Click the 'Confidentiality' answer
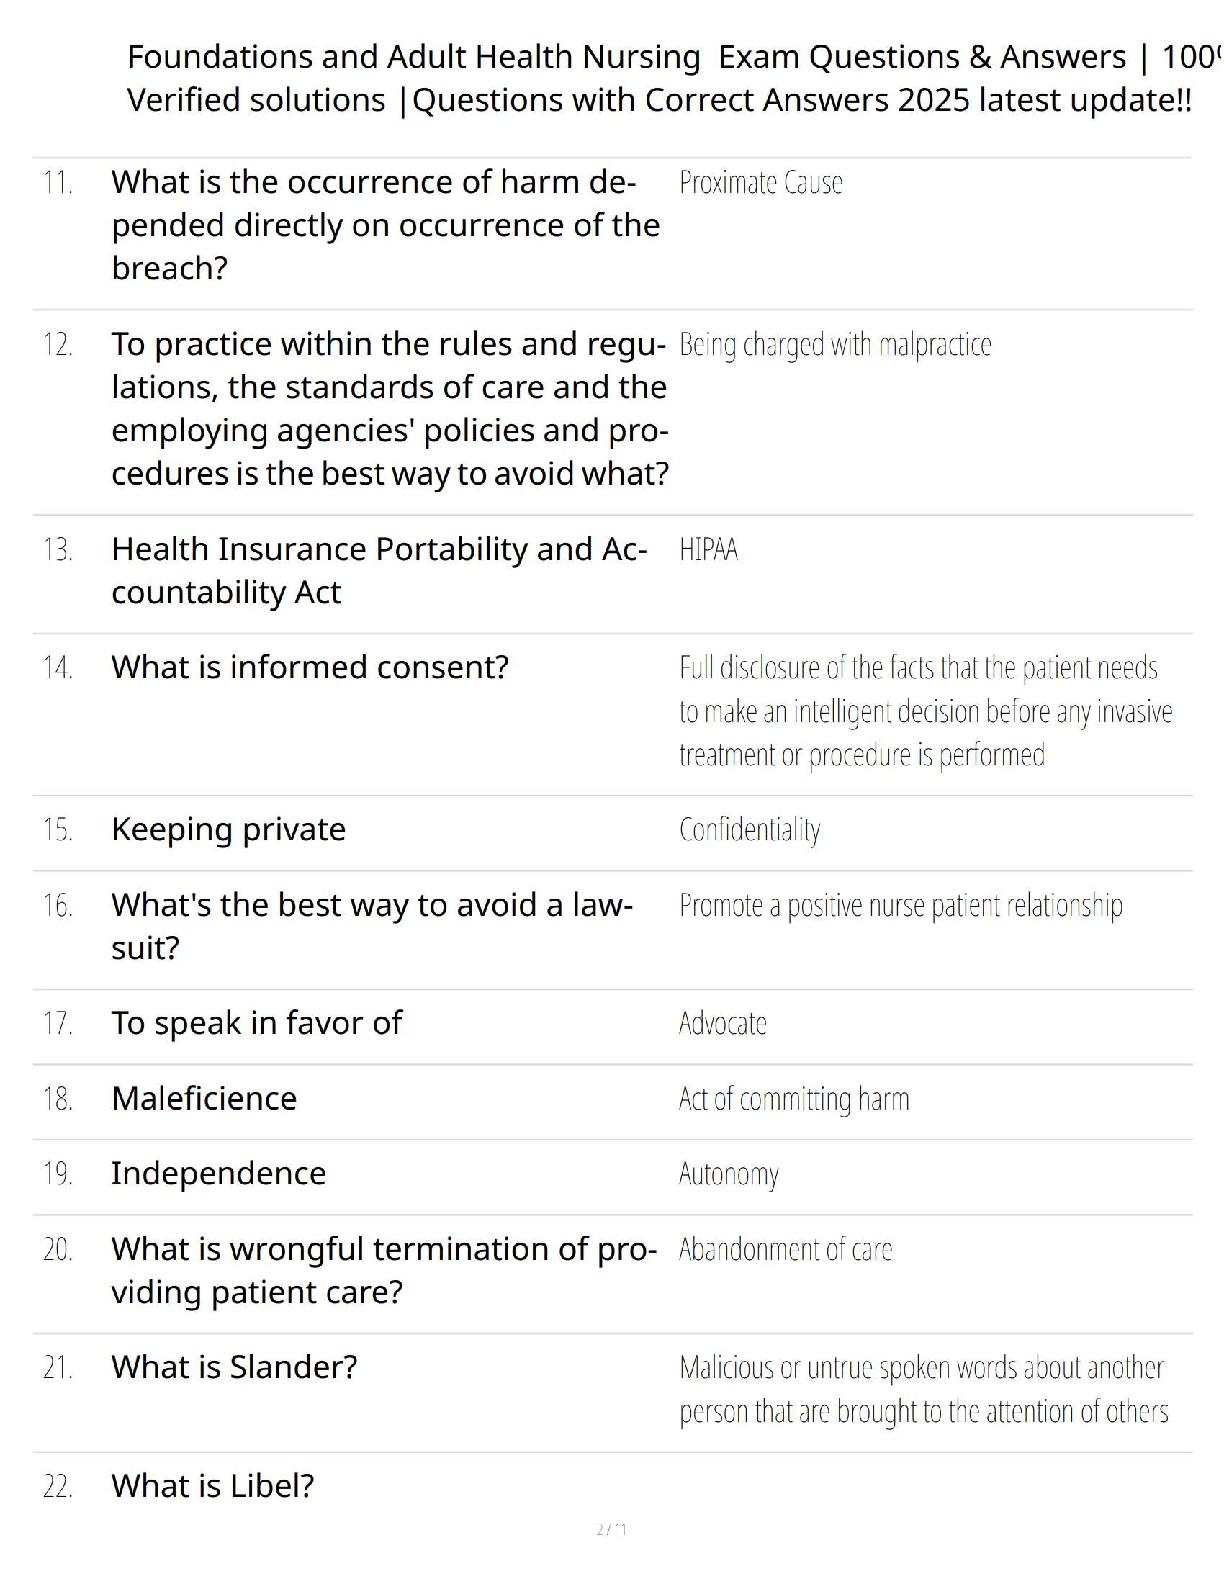This screenshot has height=1584, width=1224. click(749, 830)
